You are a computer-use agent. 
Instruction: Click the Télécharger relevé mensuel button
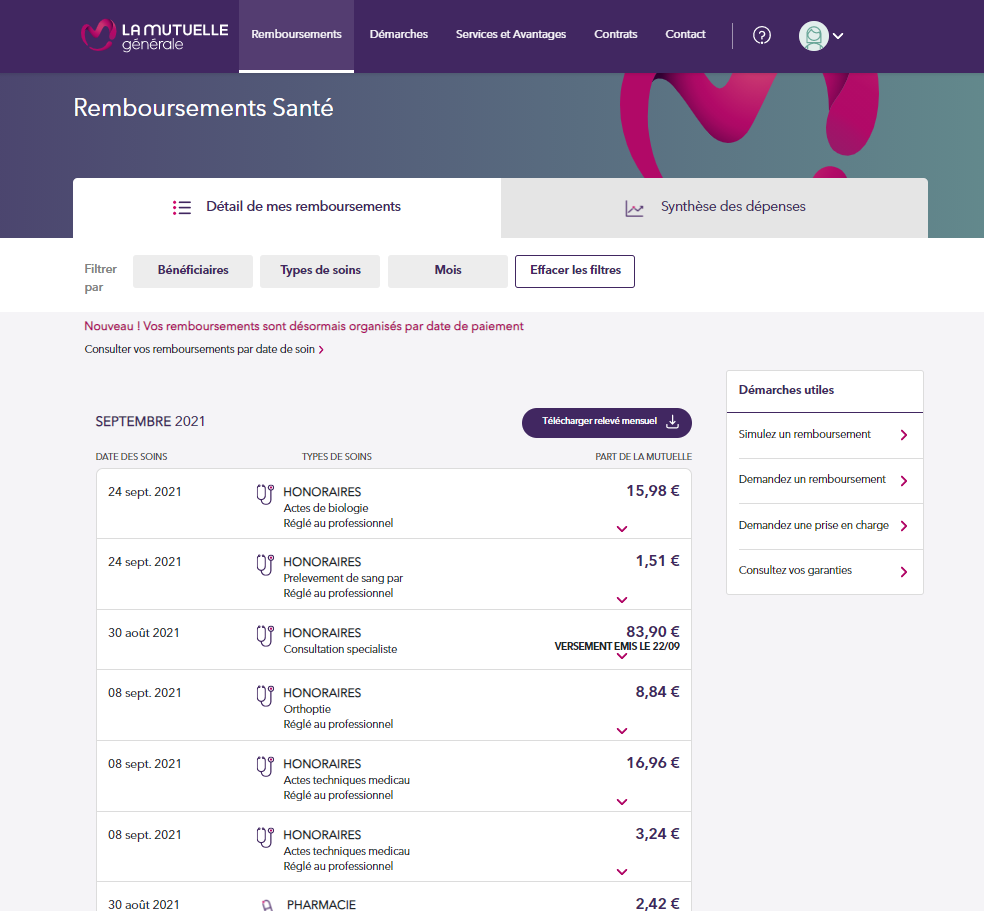click(606, 422)
